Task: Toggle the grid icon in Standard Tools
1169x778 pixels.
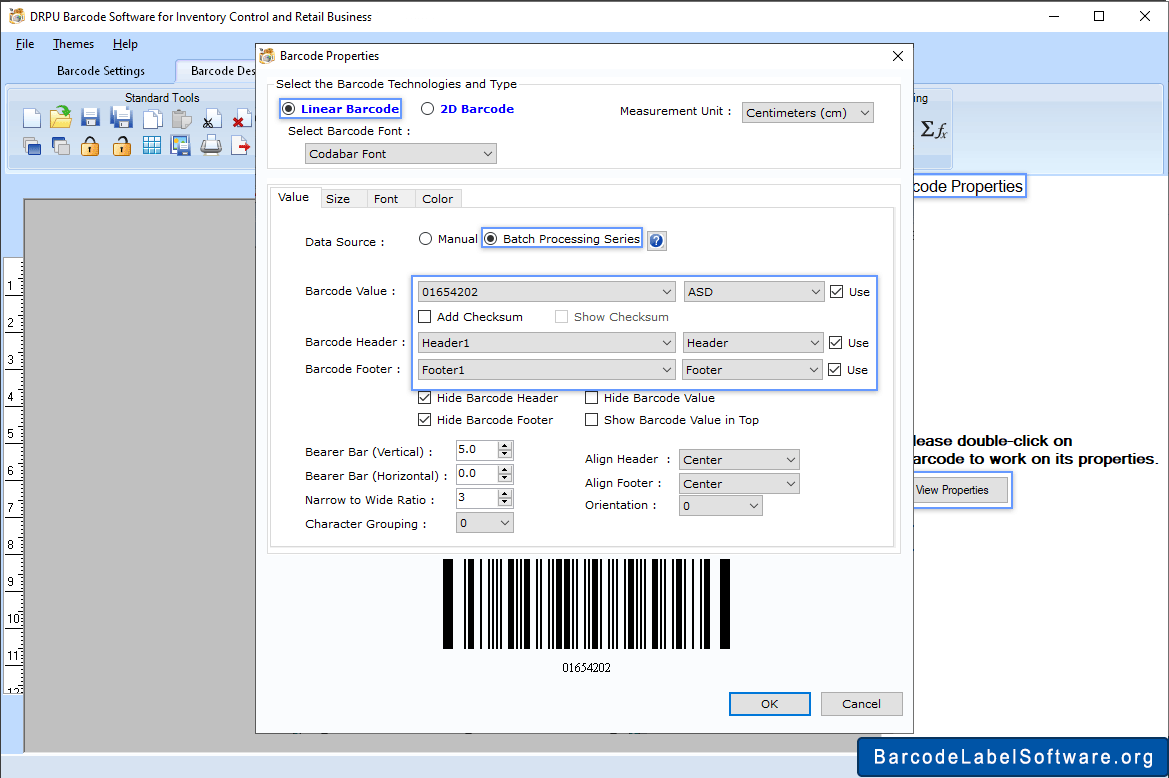Action: click(151, 145)
